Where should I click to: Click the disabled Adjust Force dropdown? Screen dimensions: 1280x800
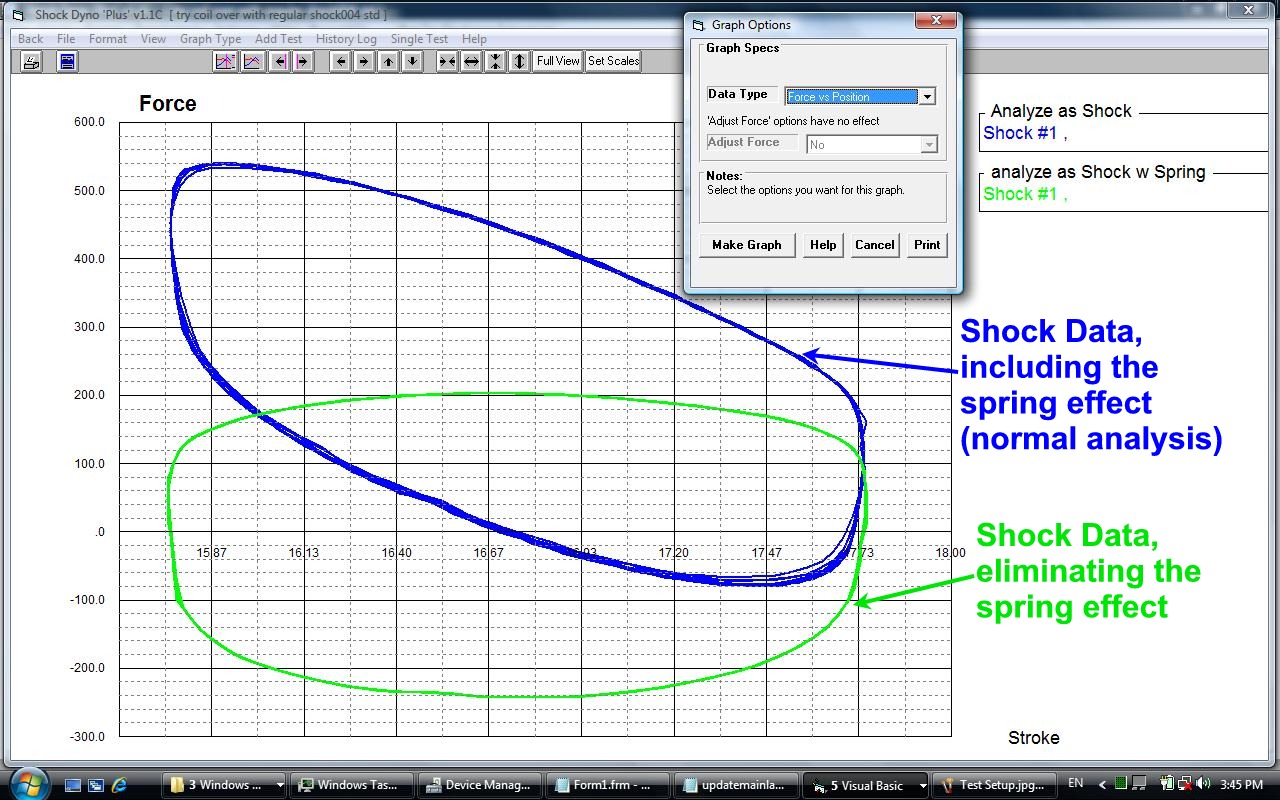(872, 145)
